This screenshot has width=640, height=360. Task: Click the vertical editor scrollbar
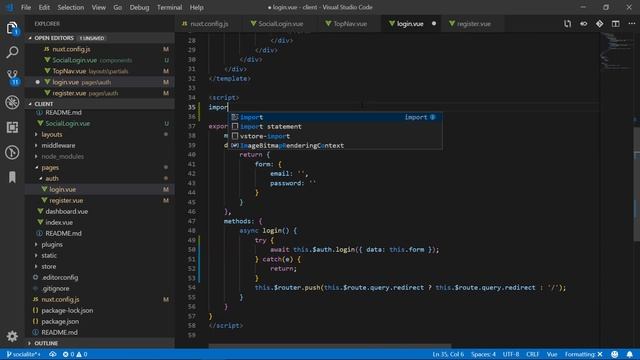click(636, 184)
